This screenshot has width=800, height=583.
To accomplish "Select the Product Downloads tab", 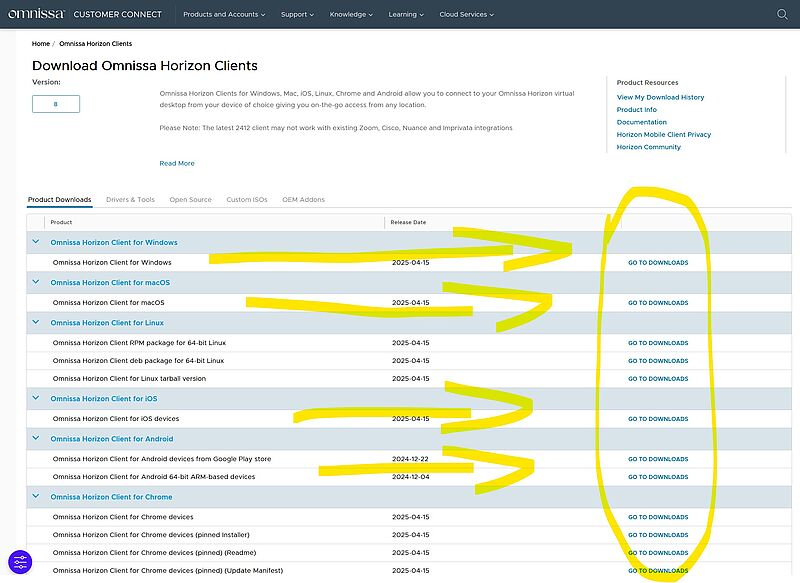I will tap(60, 199).
